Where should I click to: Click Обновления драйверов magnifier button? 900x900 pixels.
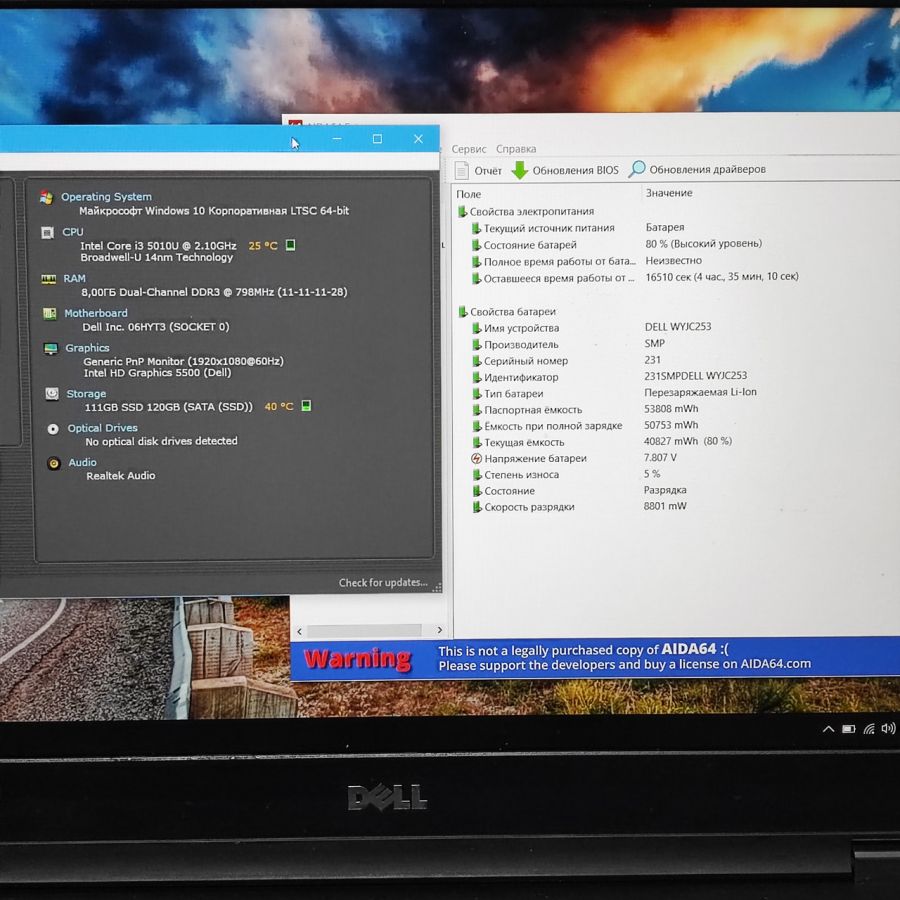(x=697, y=169)
